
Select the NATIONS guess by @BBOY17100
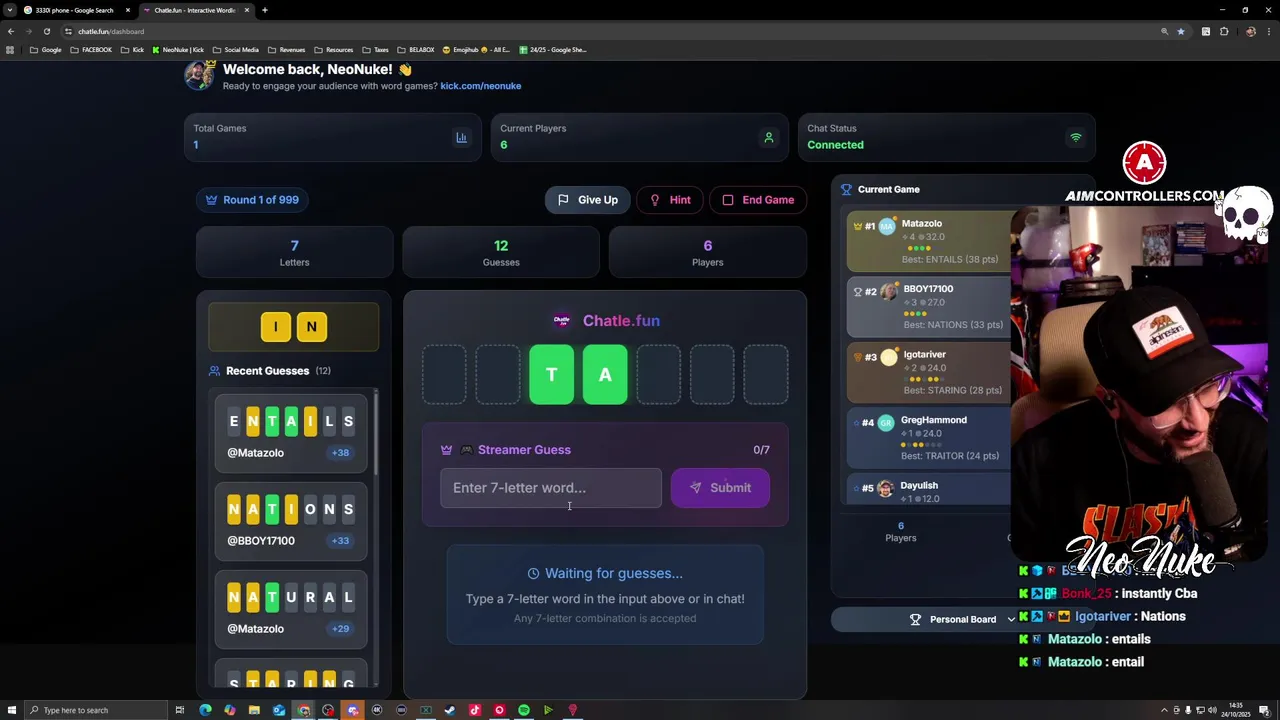tap(291, 521)
